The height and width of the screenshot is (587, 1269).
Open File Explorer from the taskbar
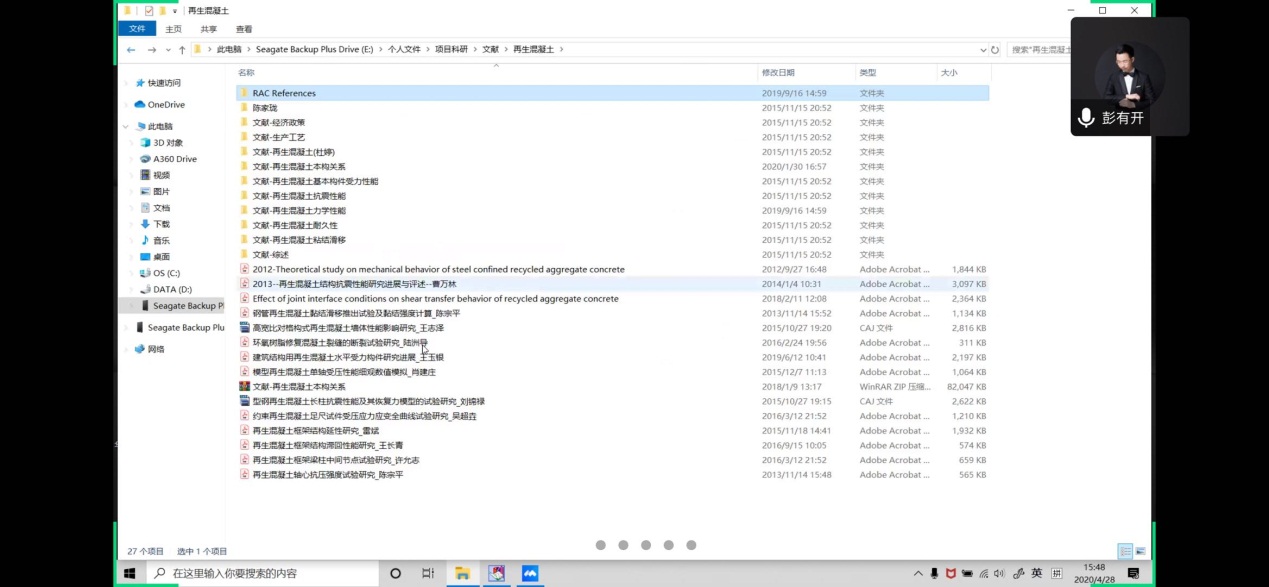462,573
